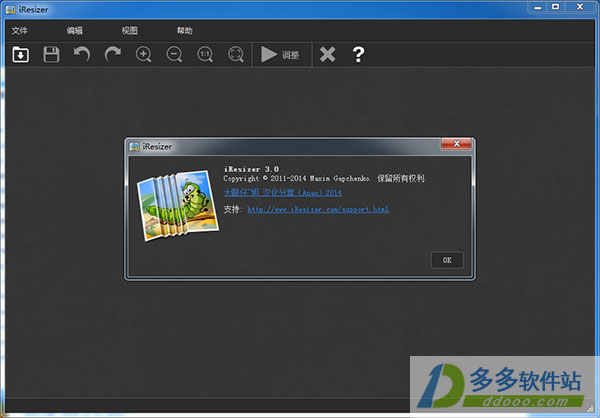Viewport: 600px width, 418px height.
Task: Close the main iResizer window
Action: click(x=580, y=7)
